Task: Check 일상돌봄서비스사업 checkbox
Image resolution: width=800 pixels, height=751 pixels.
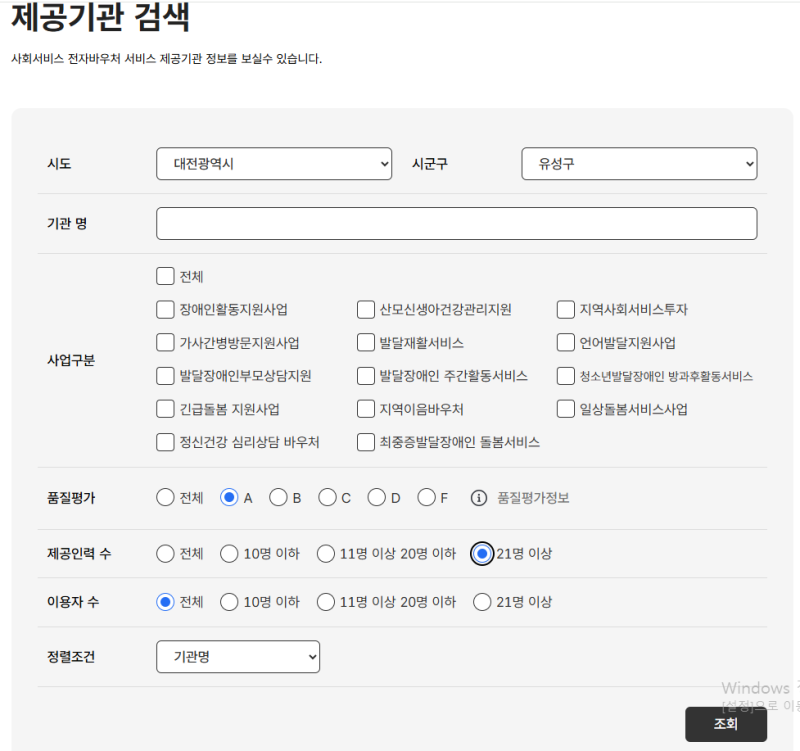Action: [x=566, y=409]
